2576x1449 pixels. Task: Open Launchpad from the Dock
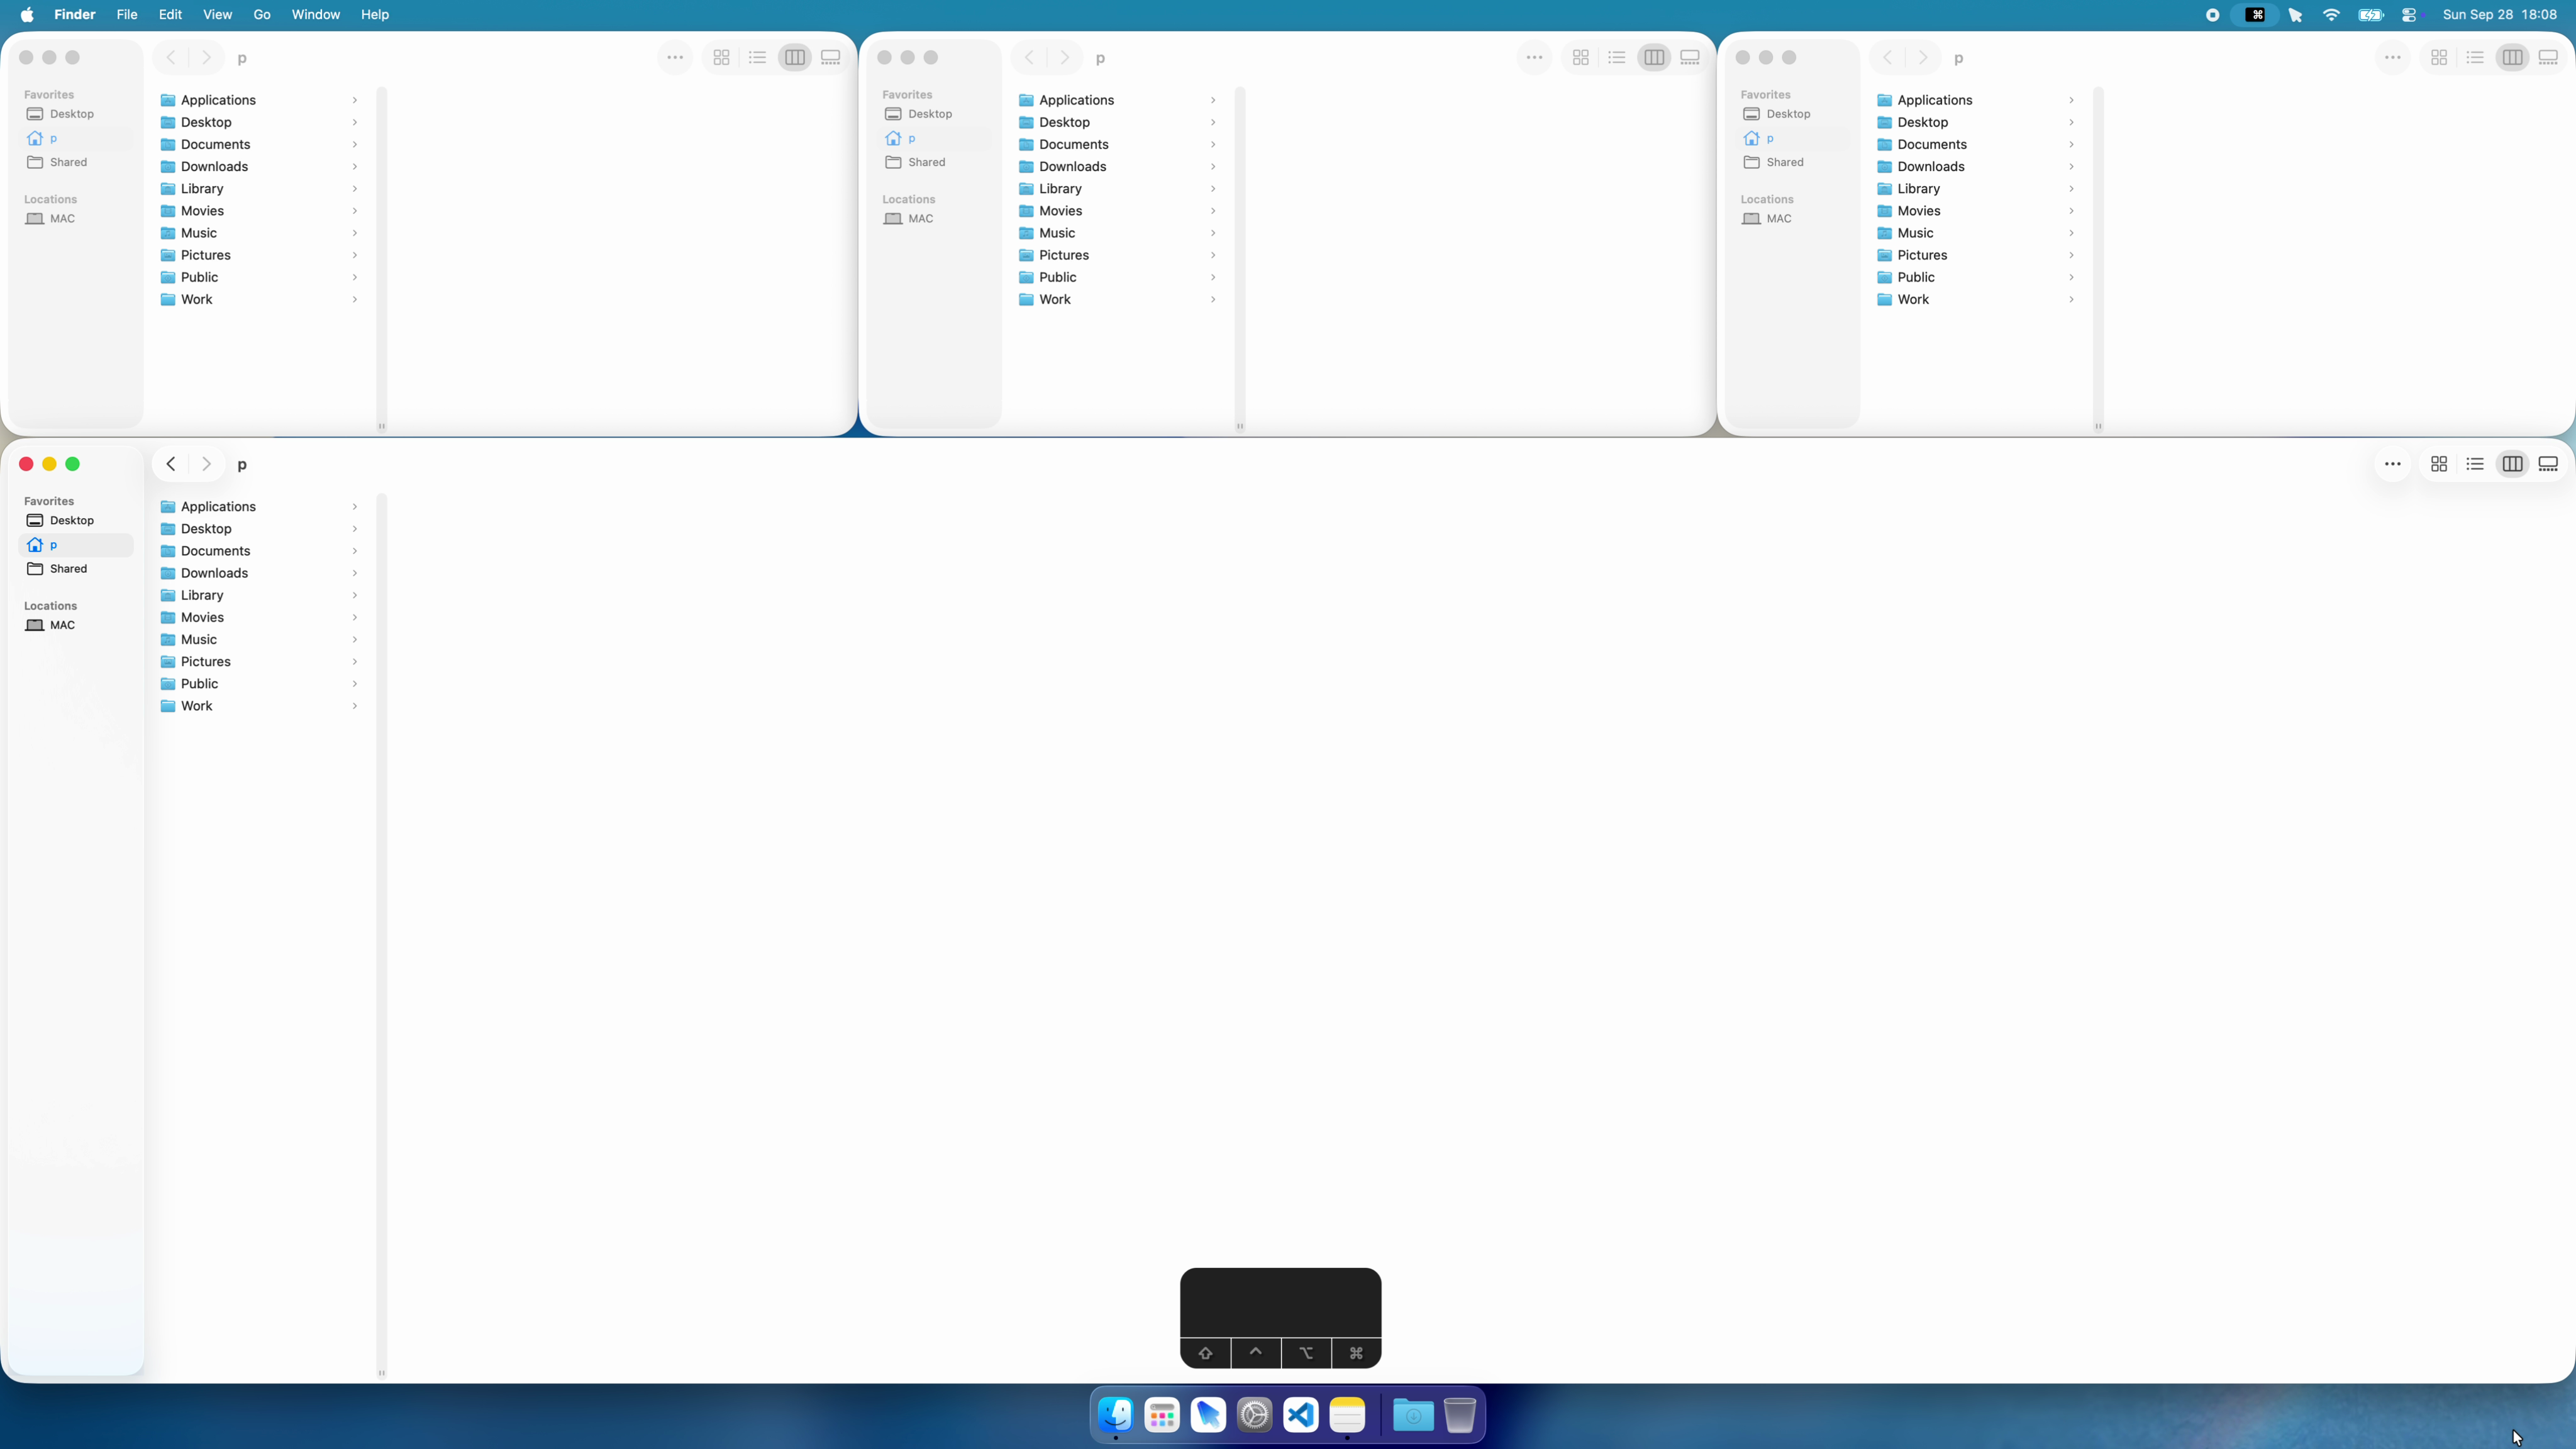click(x=1162, y=1415)
